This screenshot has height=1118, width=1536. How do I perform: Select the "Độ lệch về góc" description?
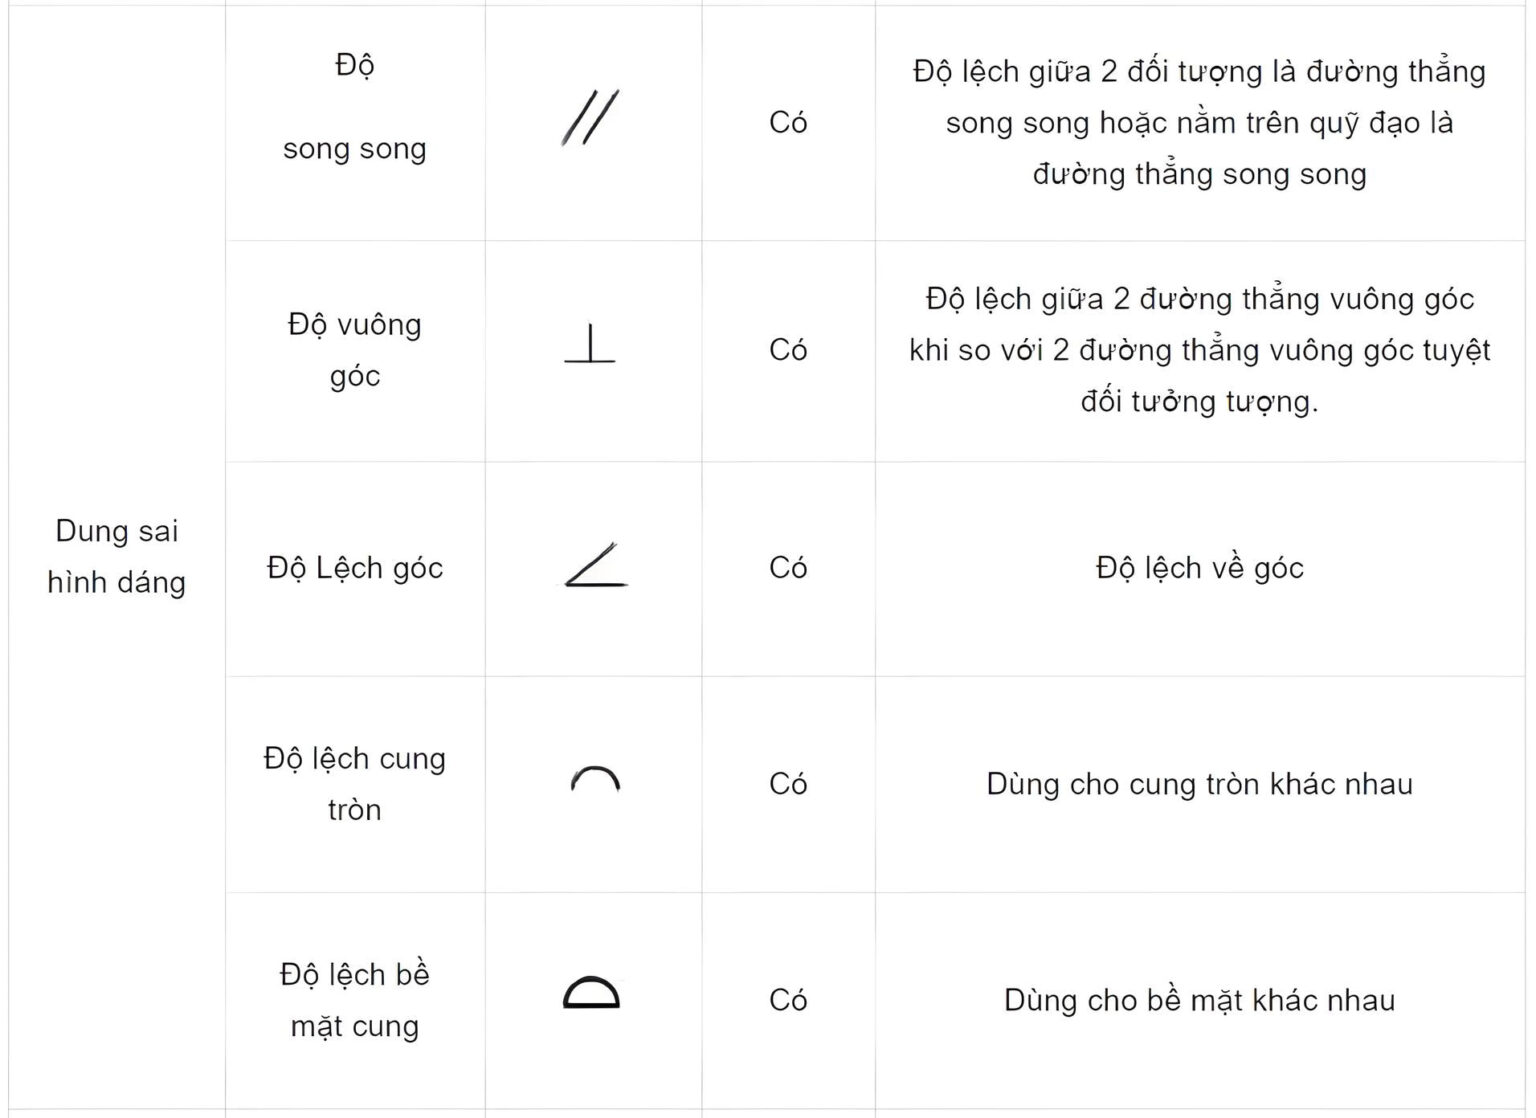coord(1199,568)
